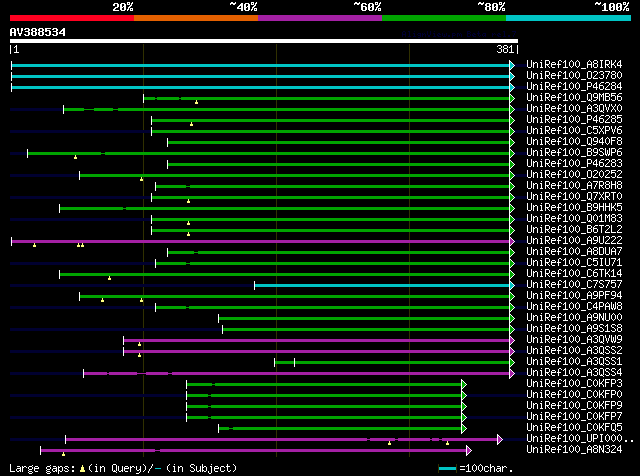Select the UniRef100_P46284 label
The width and height of the screenshot is (640, 476).
[x=574, y=87]
